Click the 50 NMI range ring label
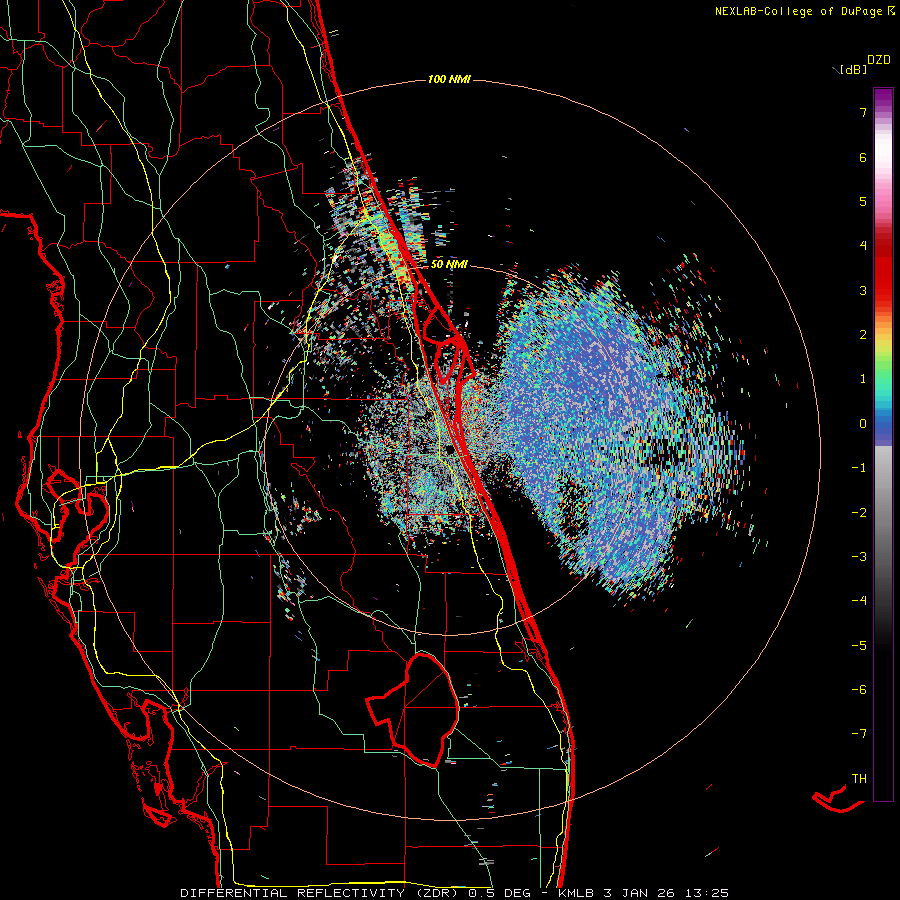Screen dimensions: 900x900 coord(449,265)
